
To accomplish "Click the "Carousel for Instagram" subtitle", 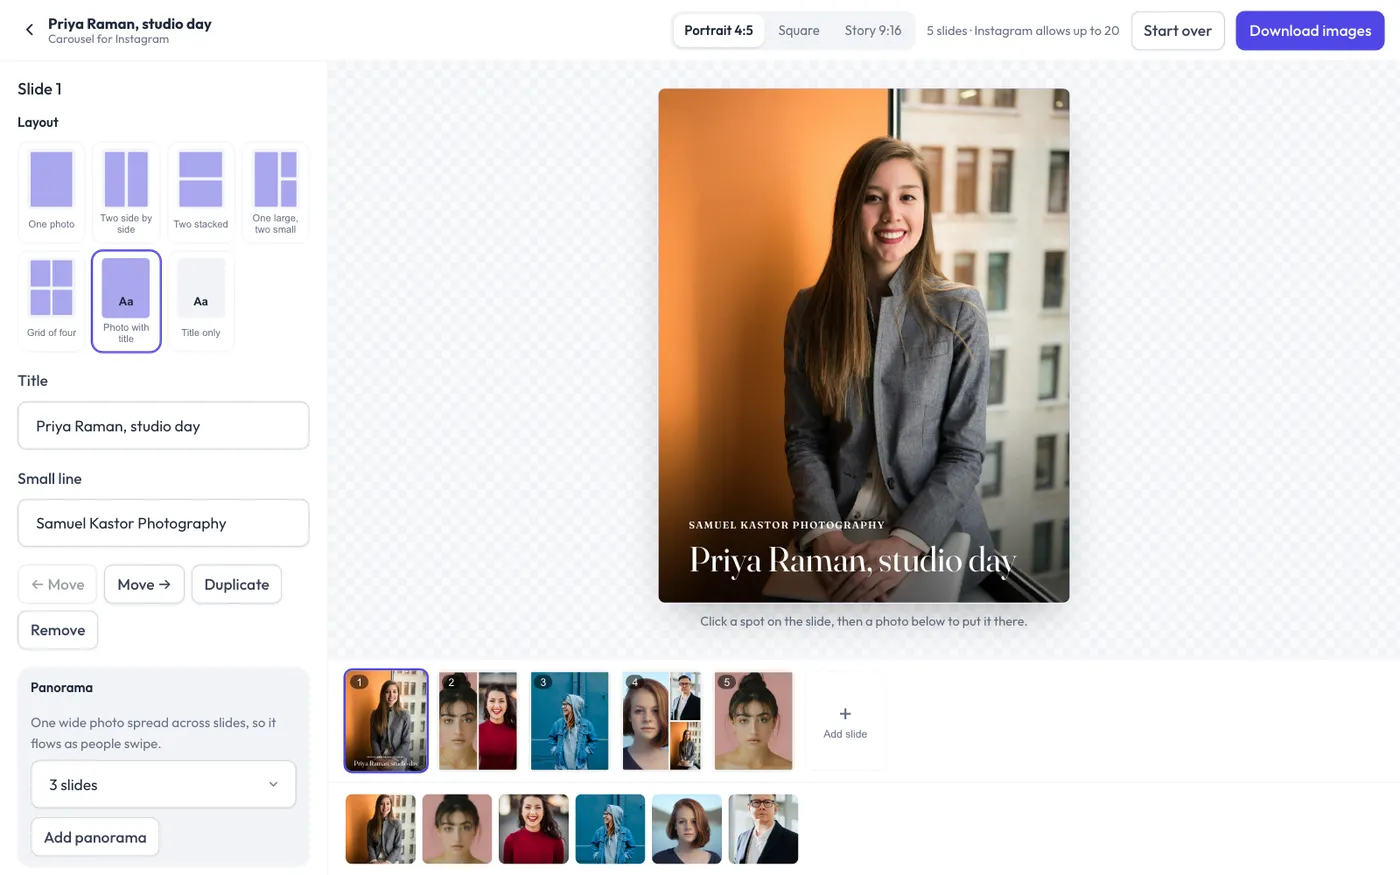I will click(x=108, y=40).
